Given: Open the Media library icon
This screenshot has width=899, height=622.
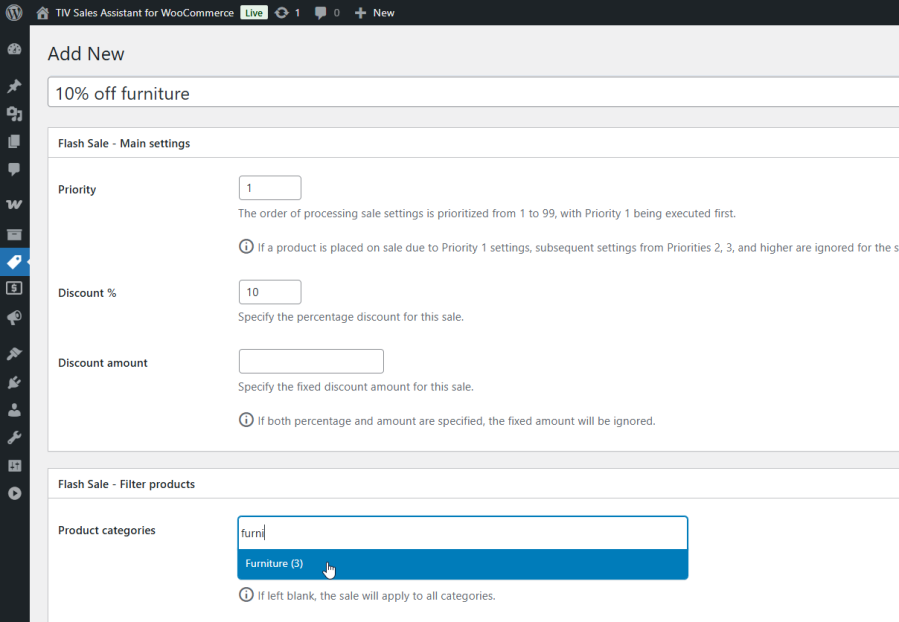Looking at the screenshot, I should (14, 114).
